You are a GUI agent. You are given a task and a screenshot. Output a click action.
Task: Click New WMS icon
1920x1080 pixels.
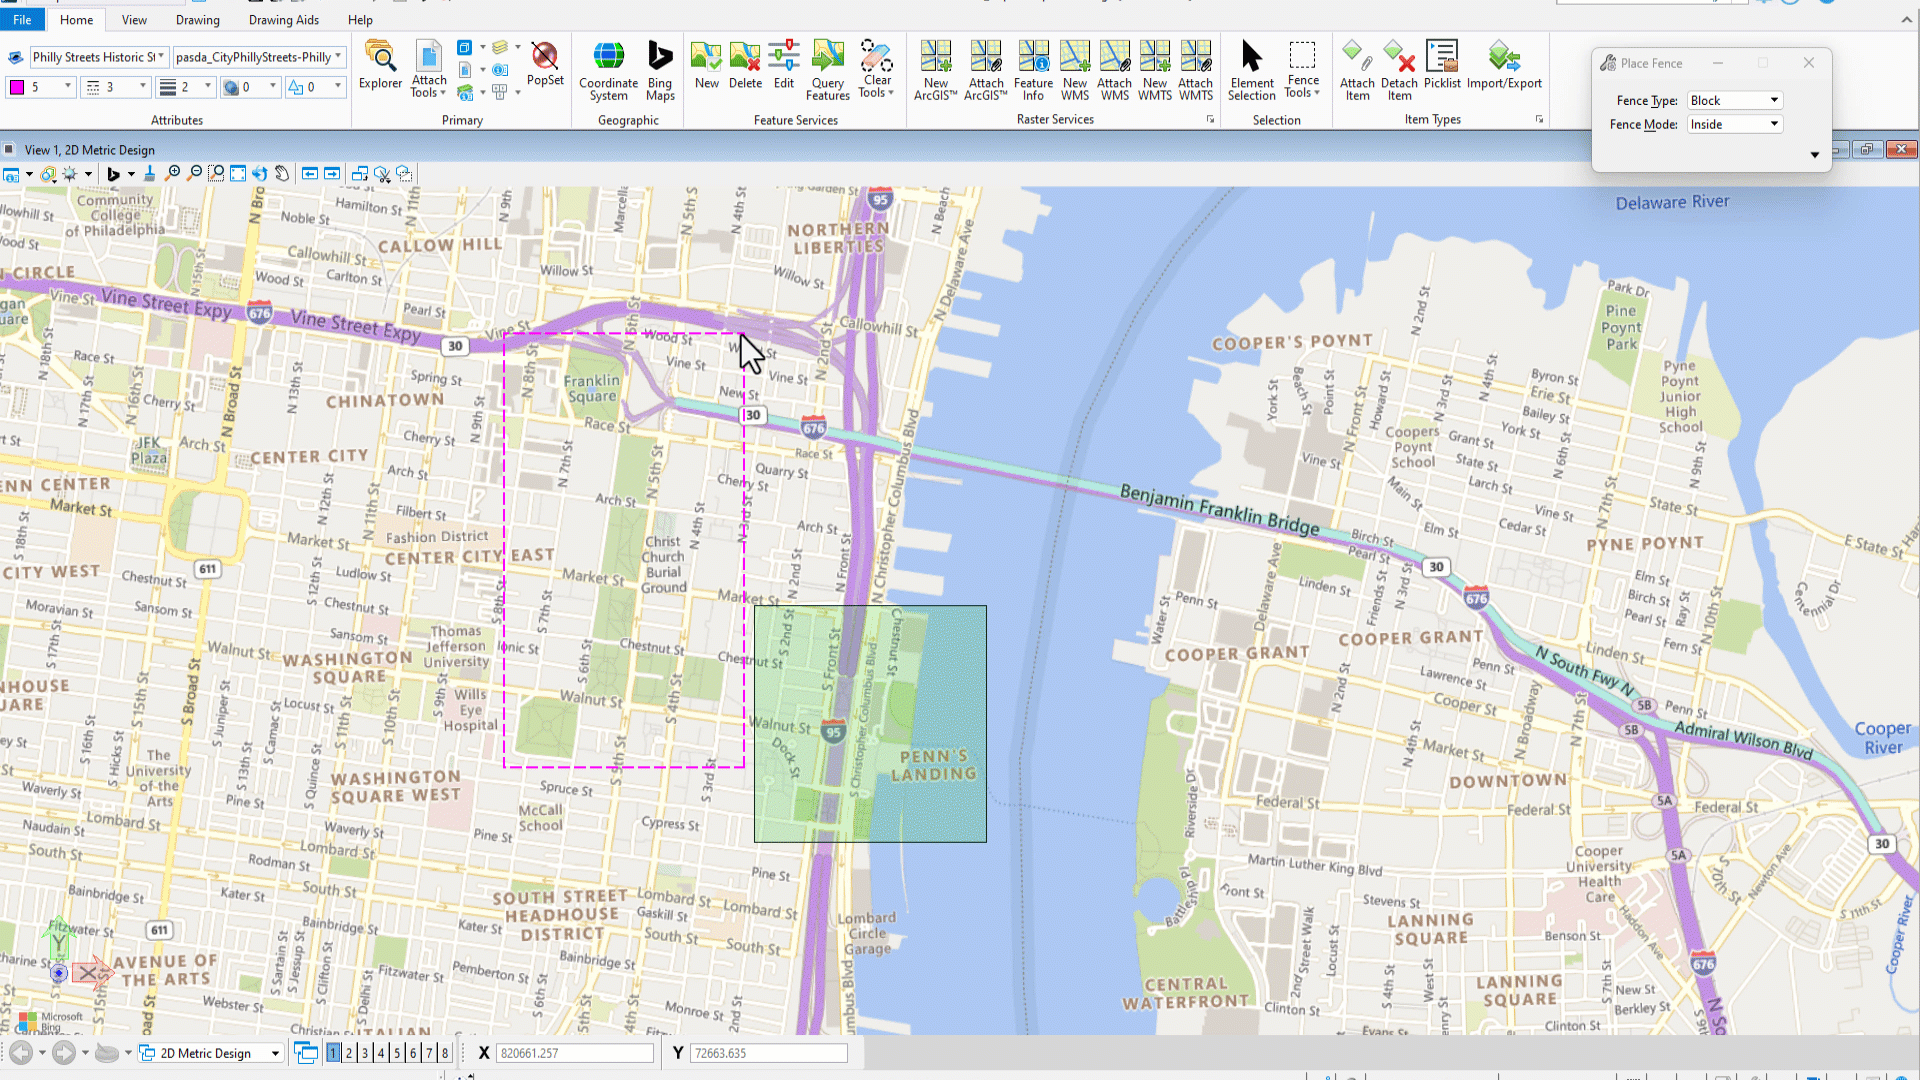[x=1075, y=71]
